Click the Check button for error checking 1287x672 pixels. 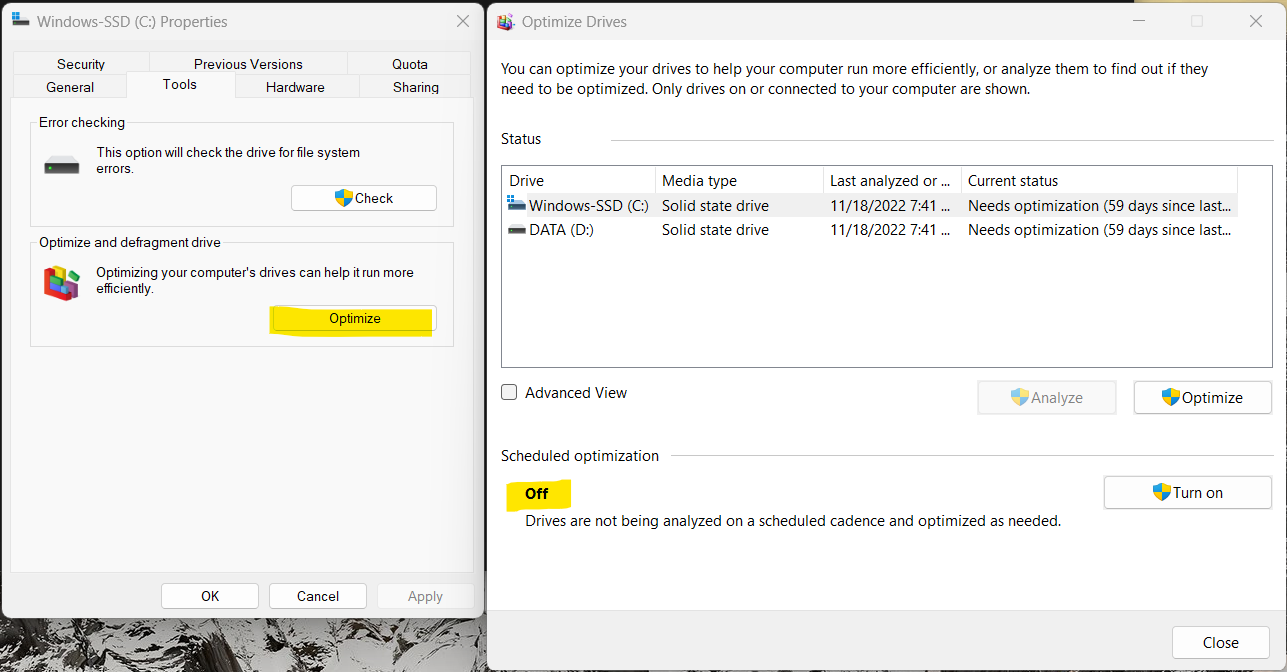tap(364, 198)
